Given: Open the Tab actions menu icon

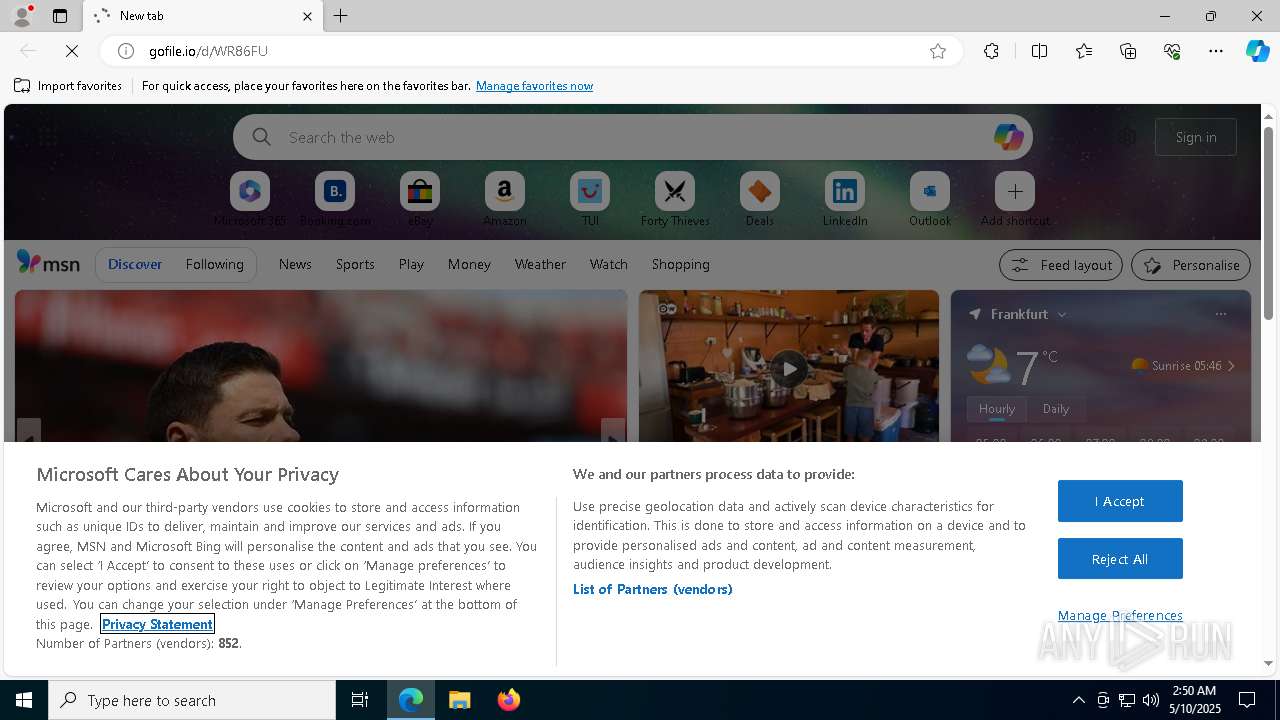Looking at the screenshot, I should point(60,16).
